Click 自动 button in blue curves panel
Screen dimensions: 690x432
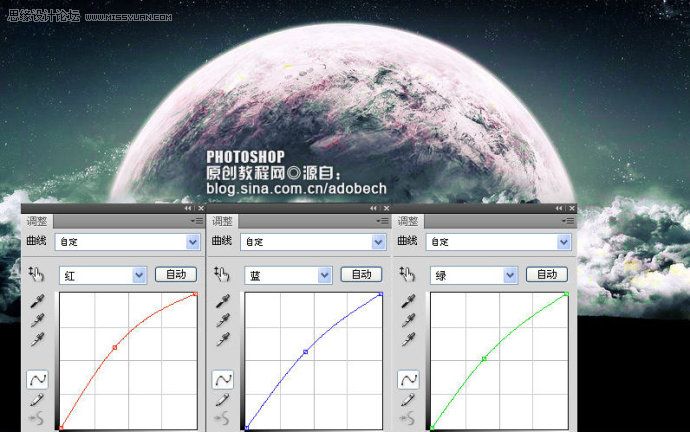click(x=362, y=275)
